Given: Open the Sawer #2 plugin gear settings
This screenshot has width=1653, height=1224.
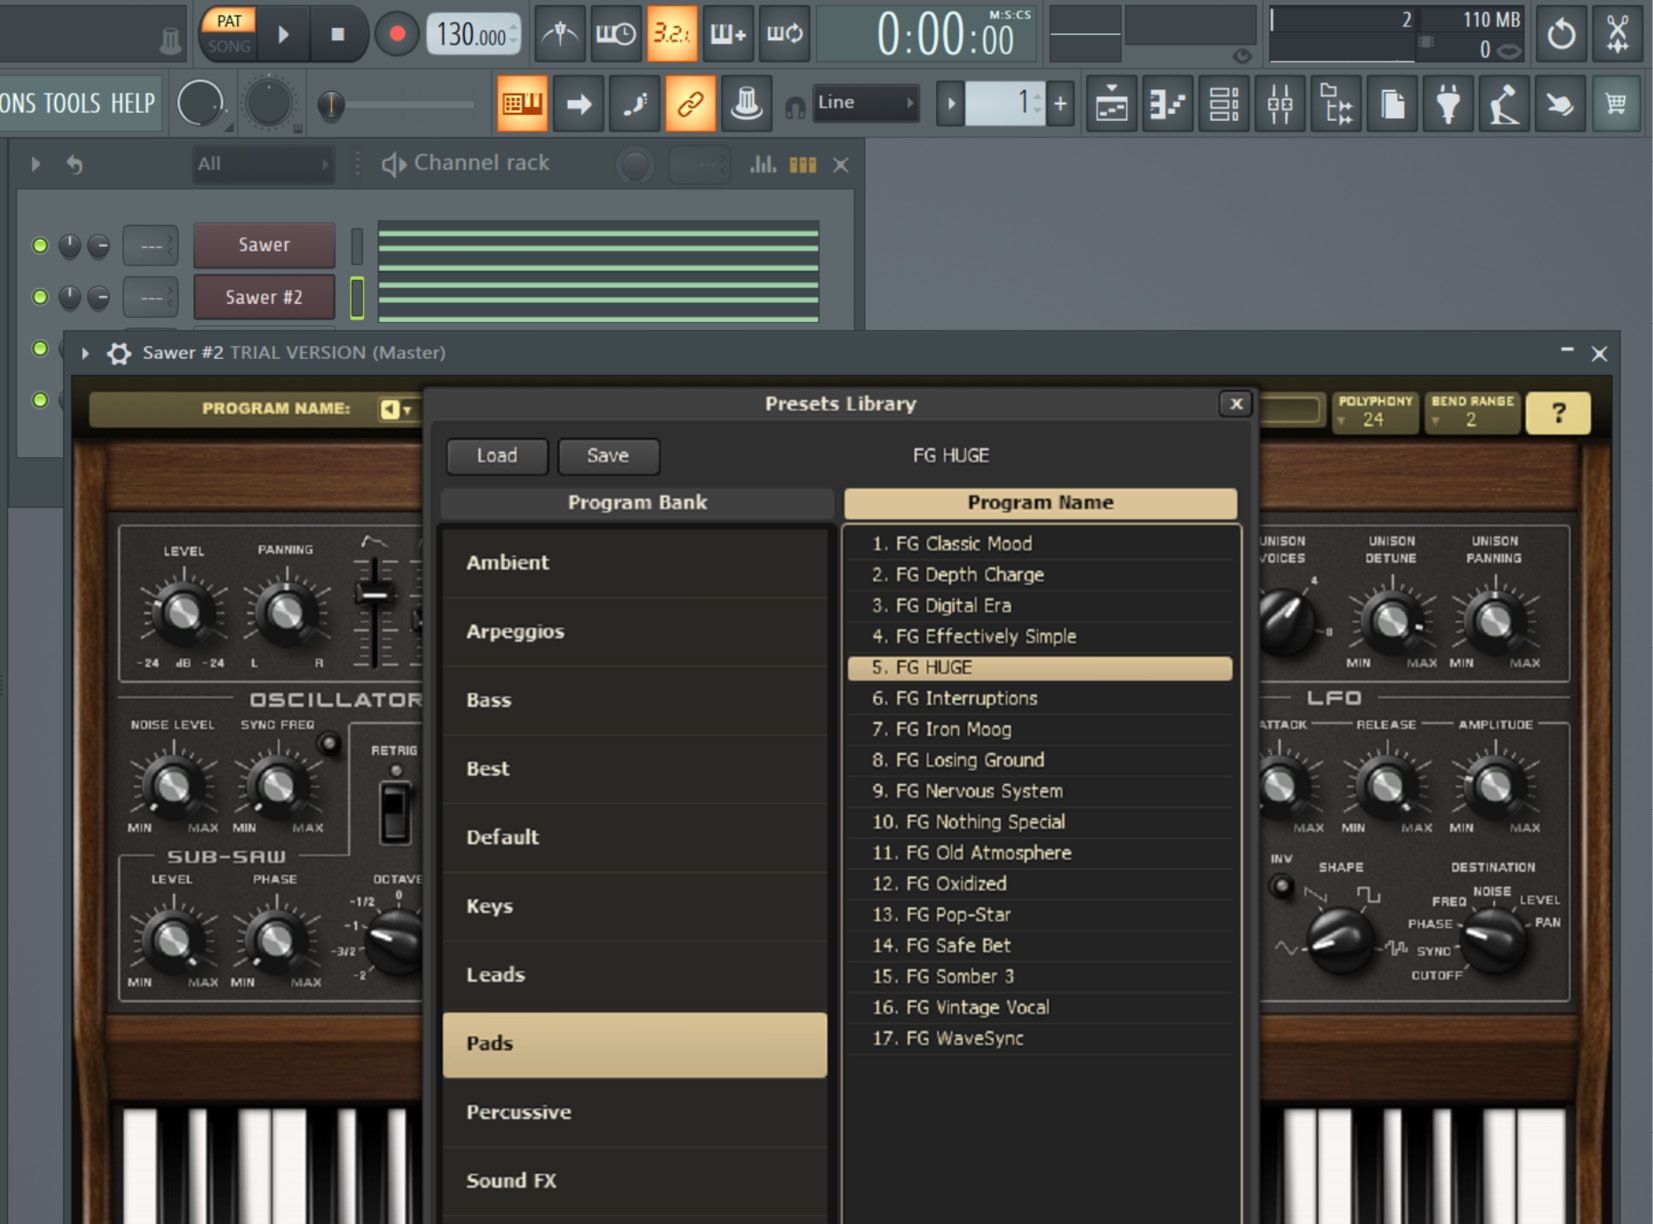Looking at the screenshot, I should click(119, 353).
